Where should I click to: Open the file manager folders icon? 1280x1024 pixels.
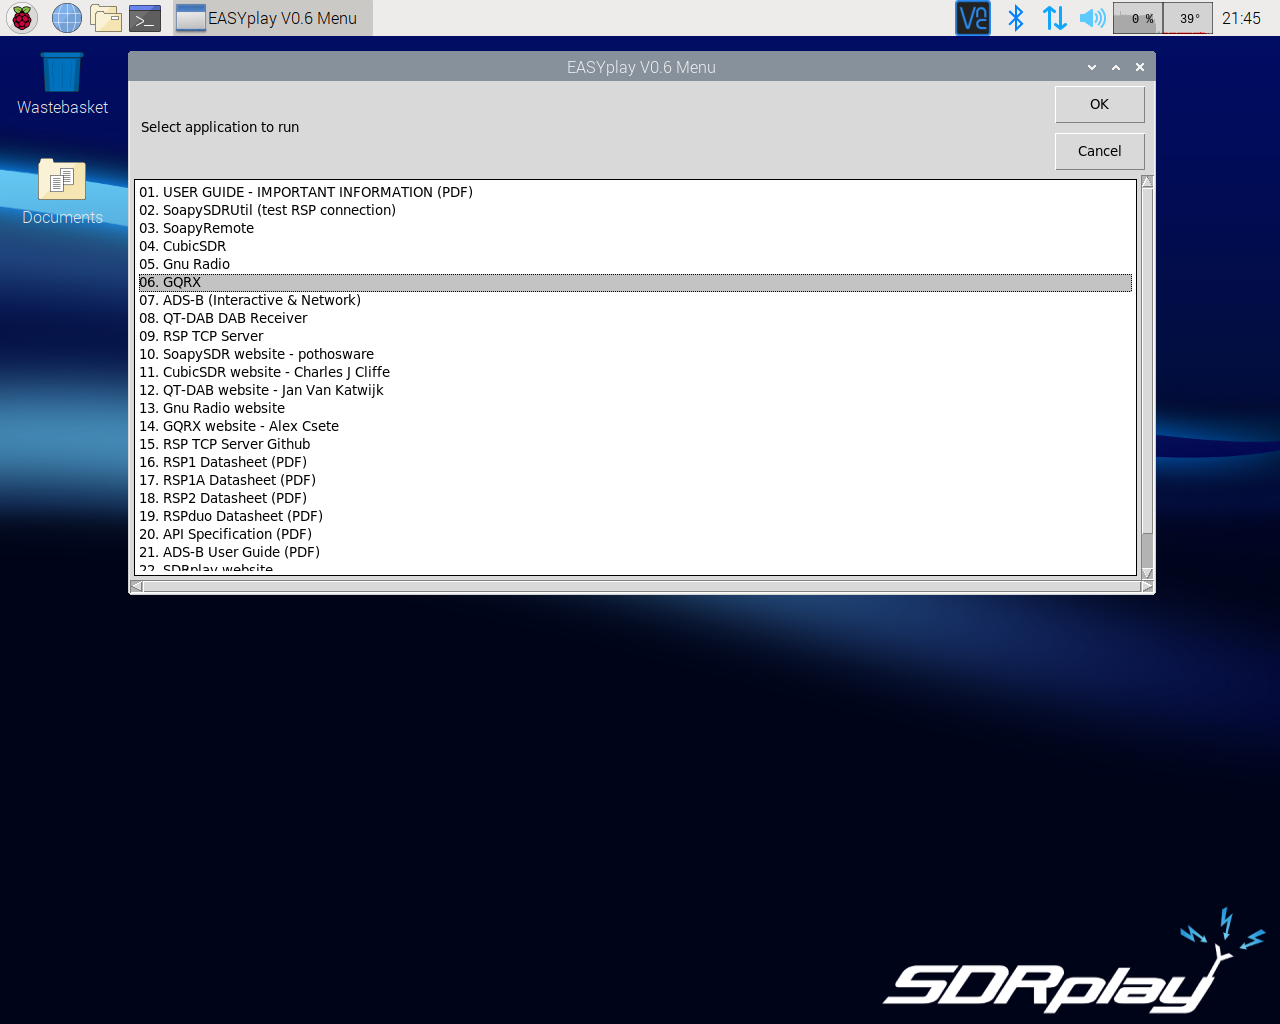pos(106,18)
